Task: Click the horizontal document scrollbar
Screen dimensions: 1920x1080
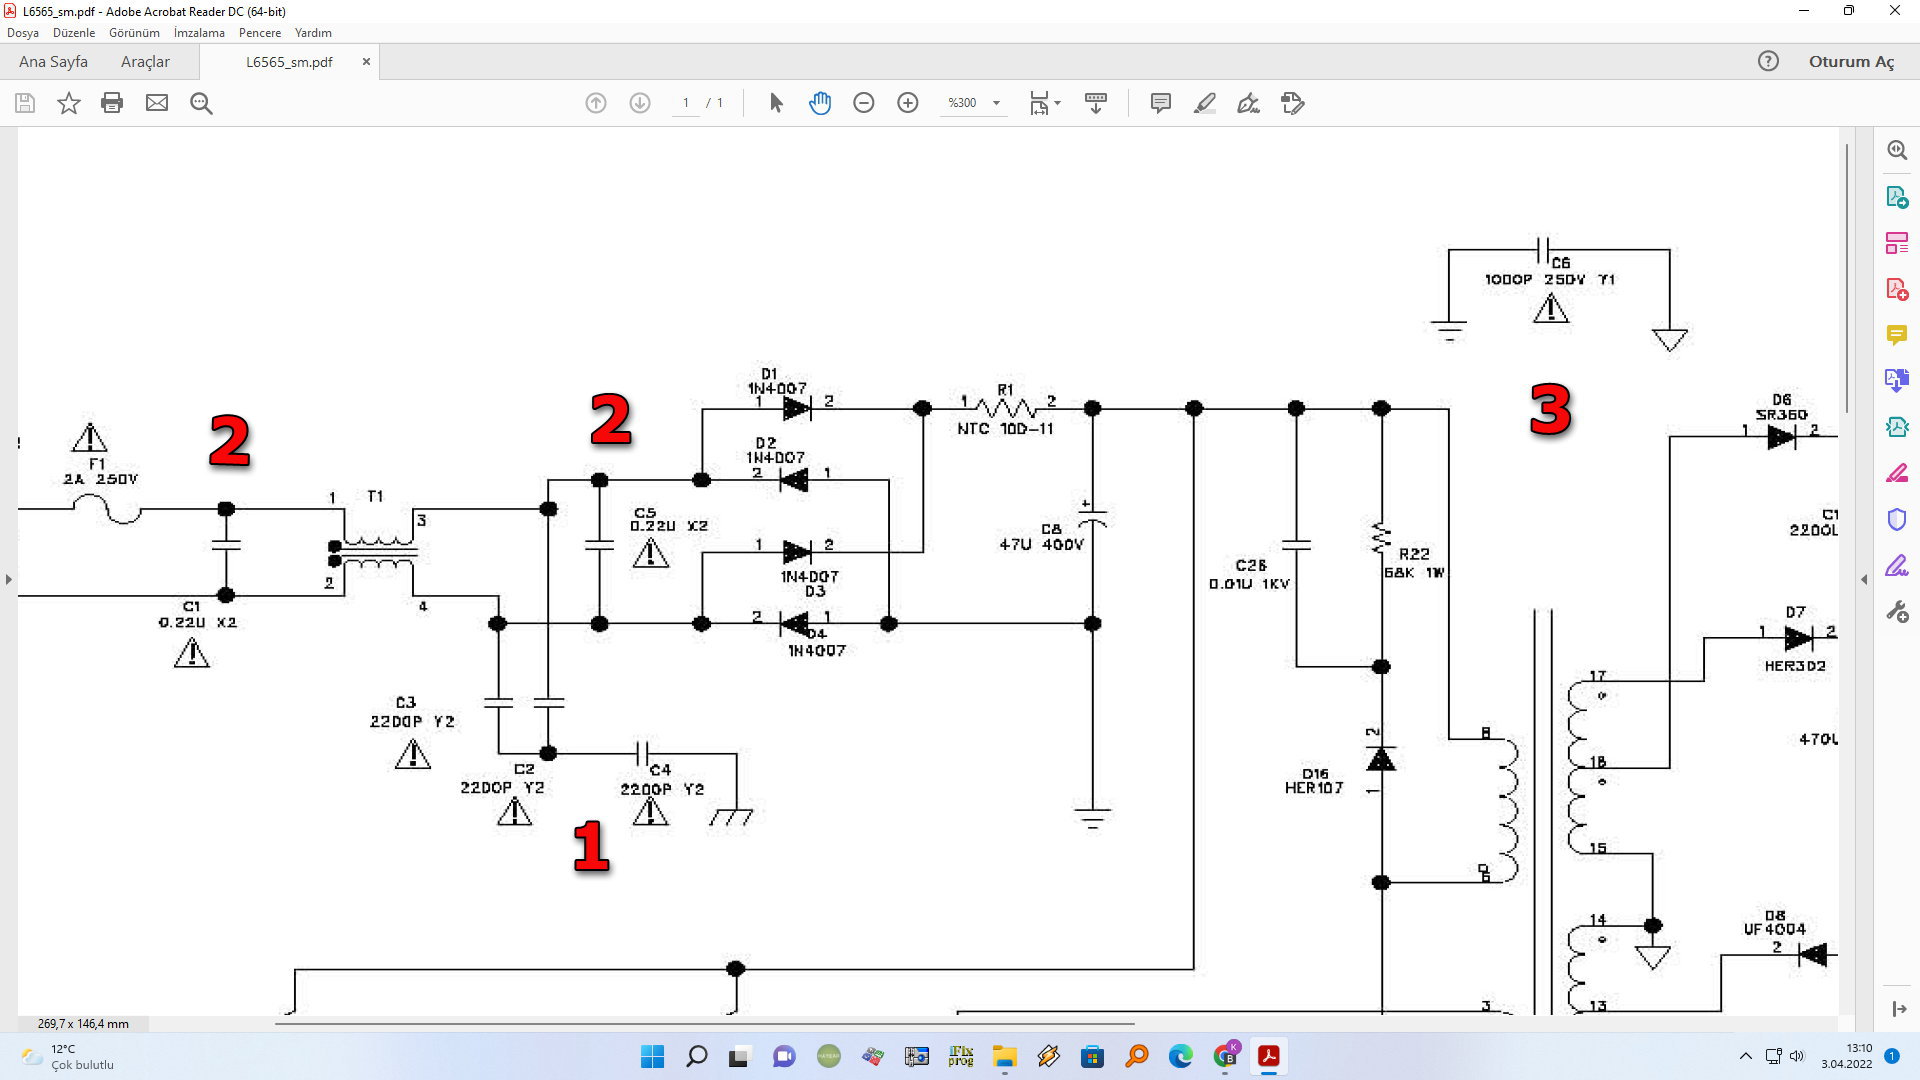Action: point(705,1024)
